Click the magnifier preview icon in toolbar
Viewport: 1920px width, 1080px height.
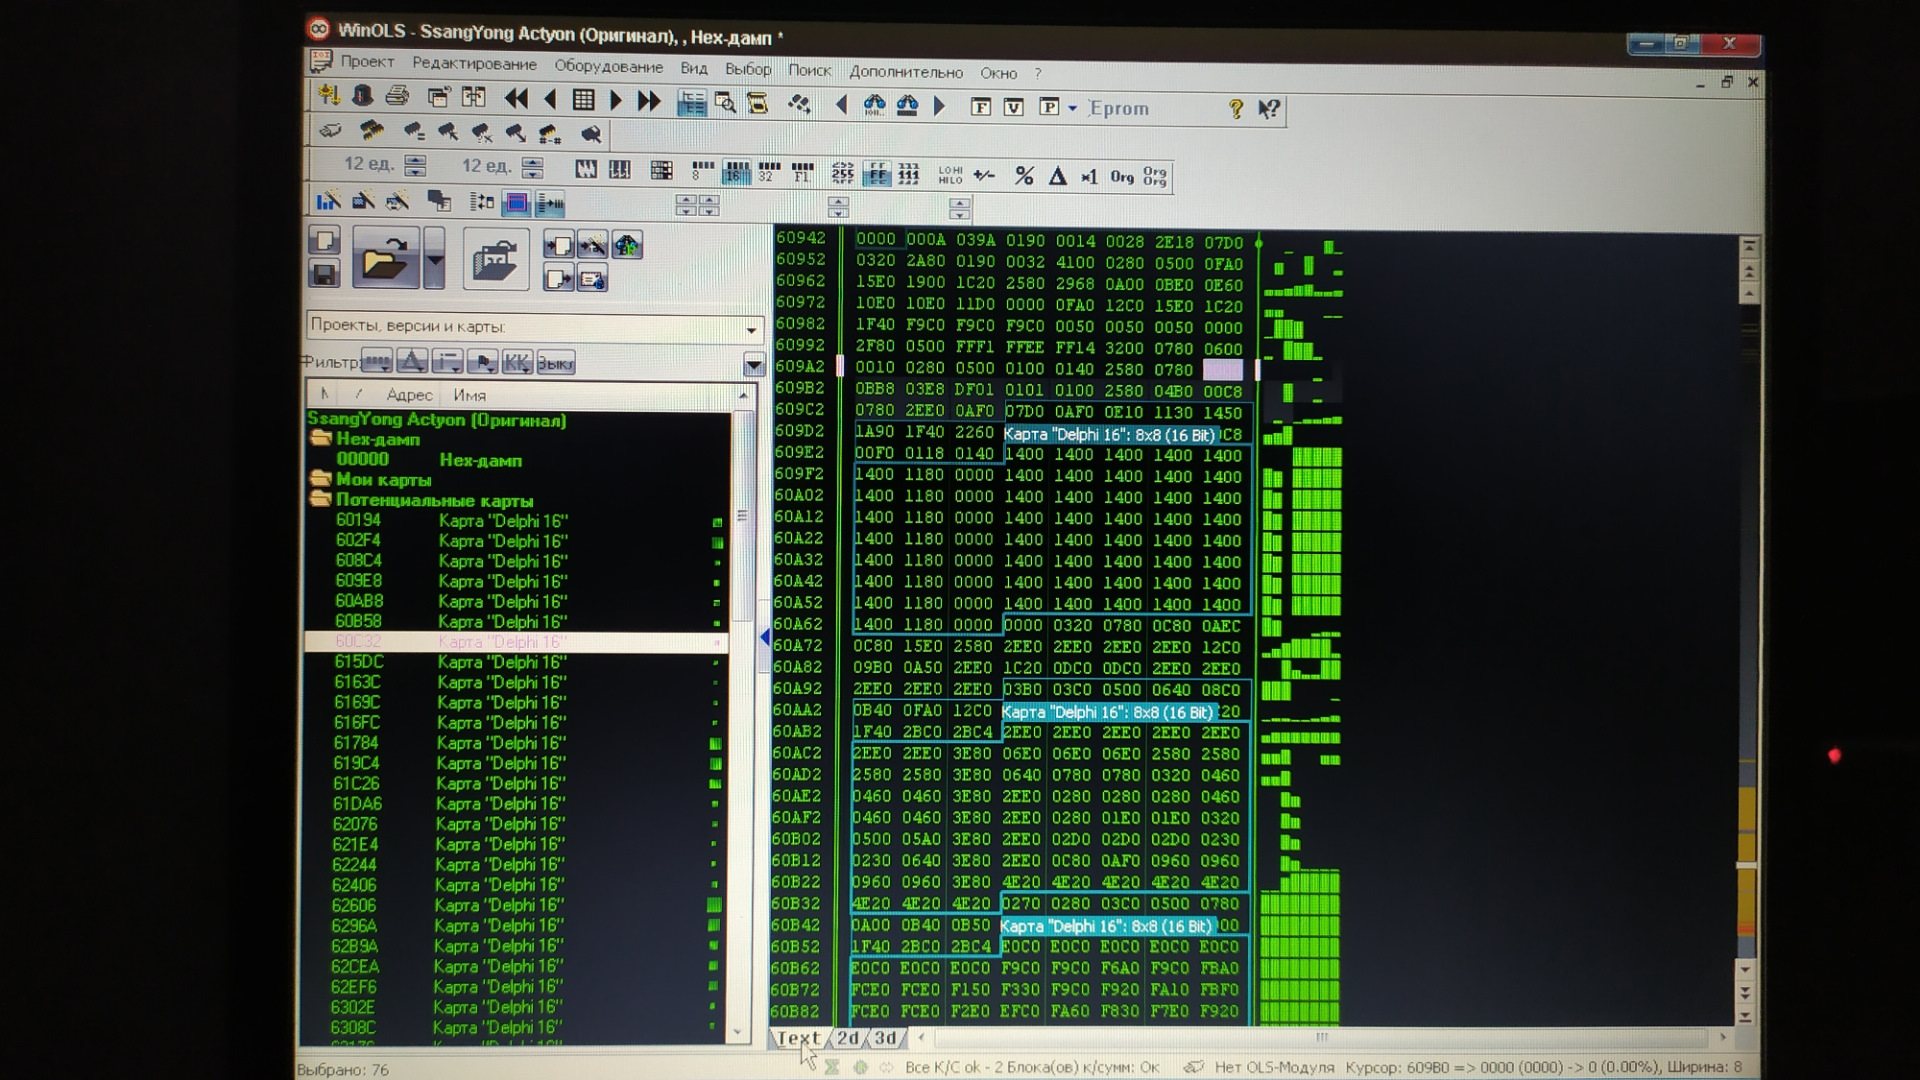tap(725, 102)
